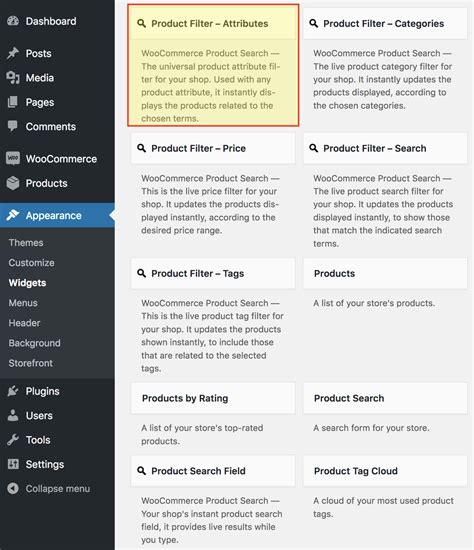Expand the Product Filter – Attributes widget

click(213, 24)
